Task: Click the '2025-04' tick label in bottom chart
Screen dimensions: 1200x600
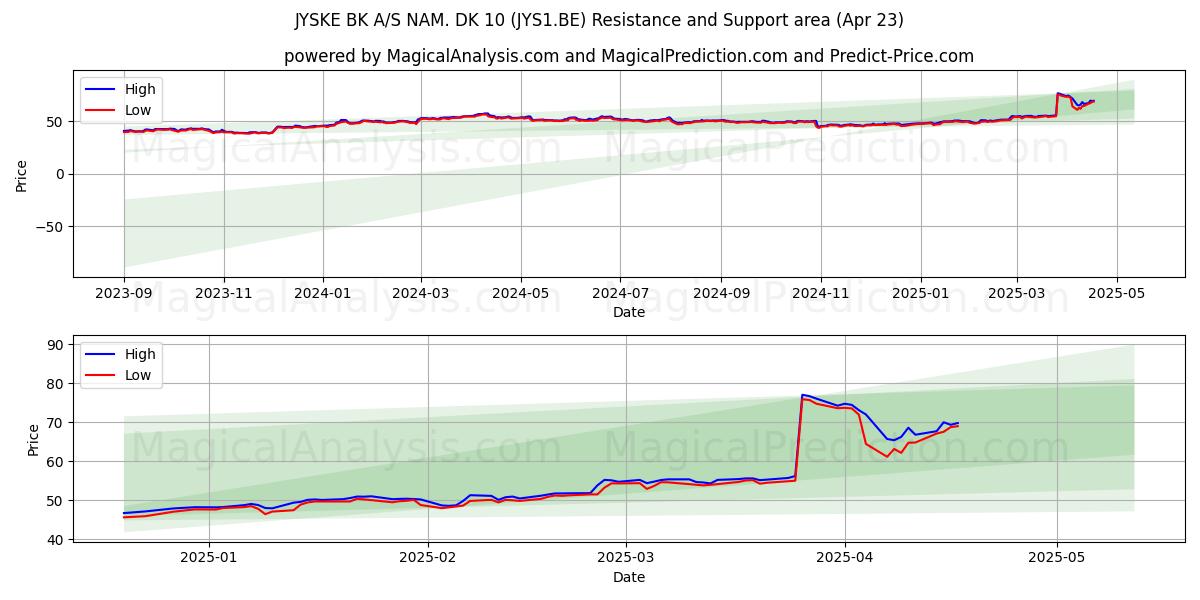Action: [845, 559]
